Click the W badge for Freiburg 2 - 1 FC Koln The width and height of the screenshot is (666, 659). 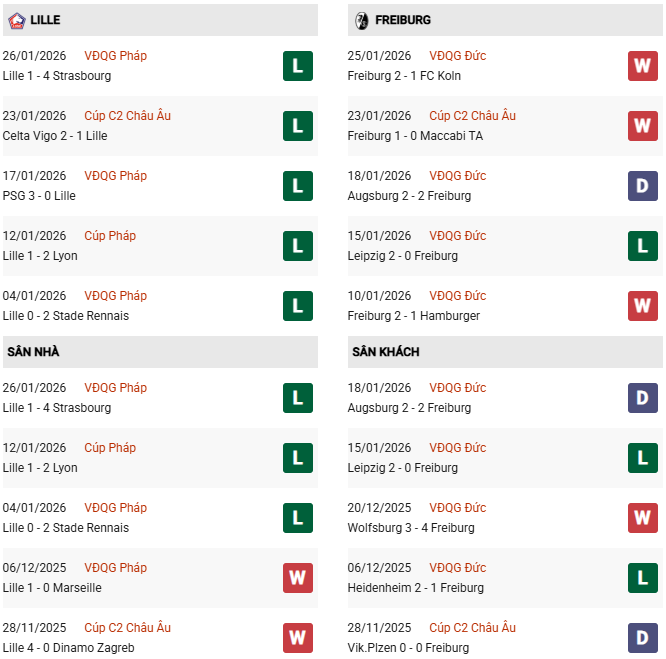[x=642, y=66]
